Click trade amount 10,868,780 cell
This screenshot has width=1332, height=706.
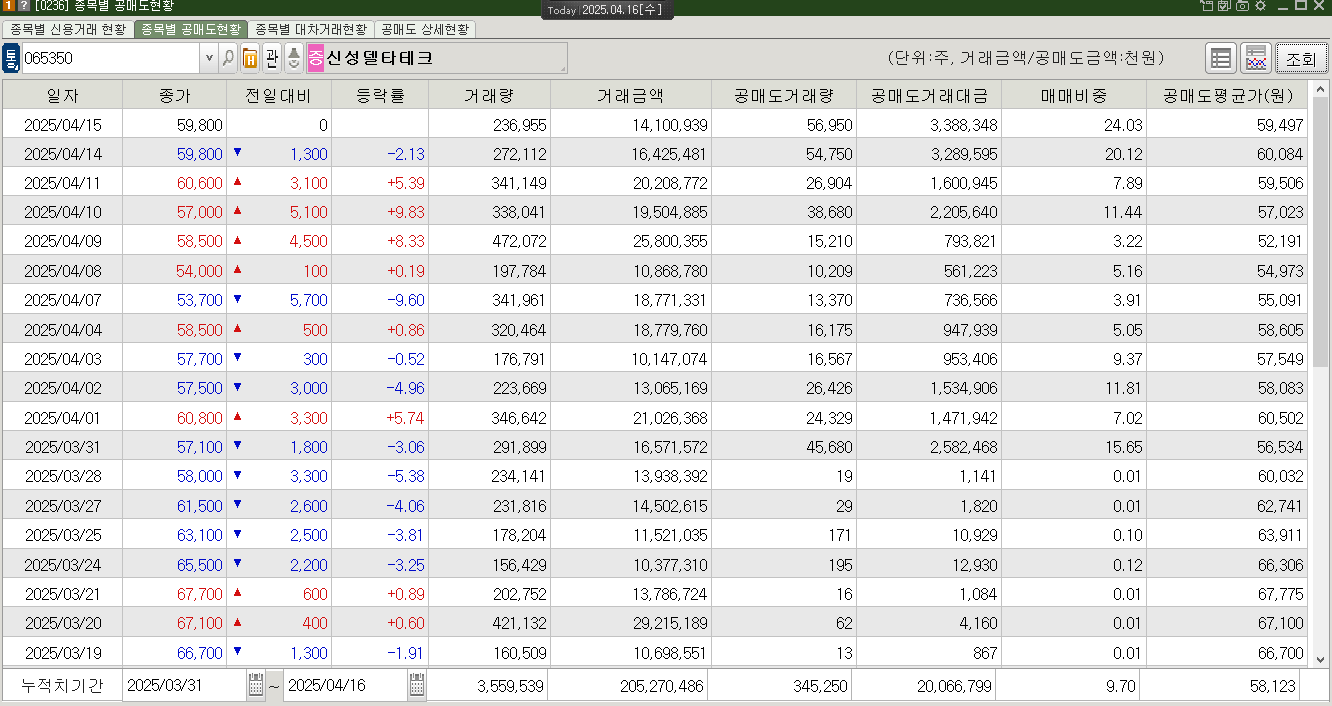click(630, 271)
